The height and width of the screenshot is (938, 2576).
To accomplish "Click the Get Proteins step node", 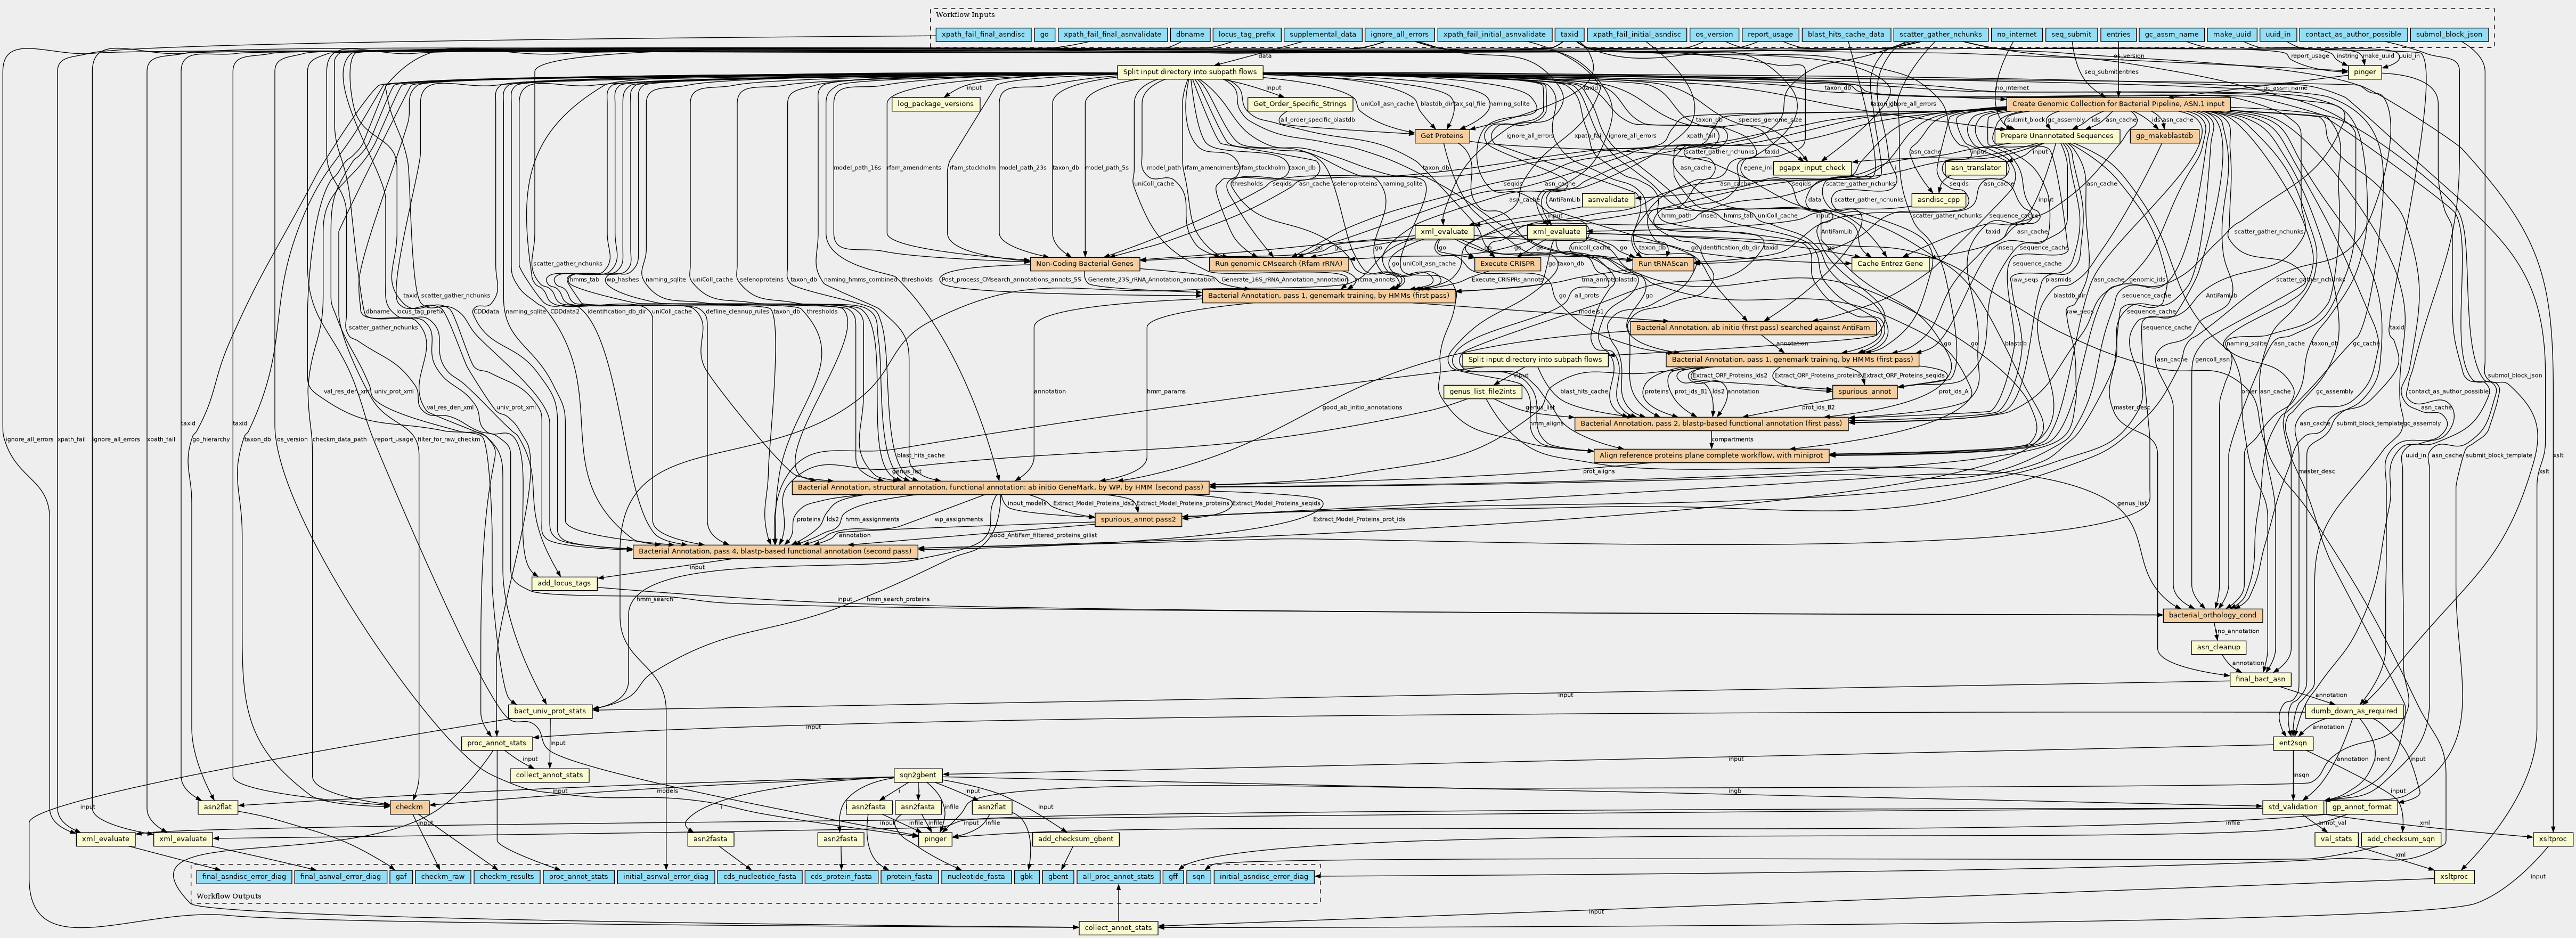I will coord(1442,136).
